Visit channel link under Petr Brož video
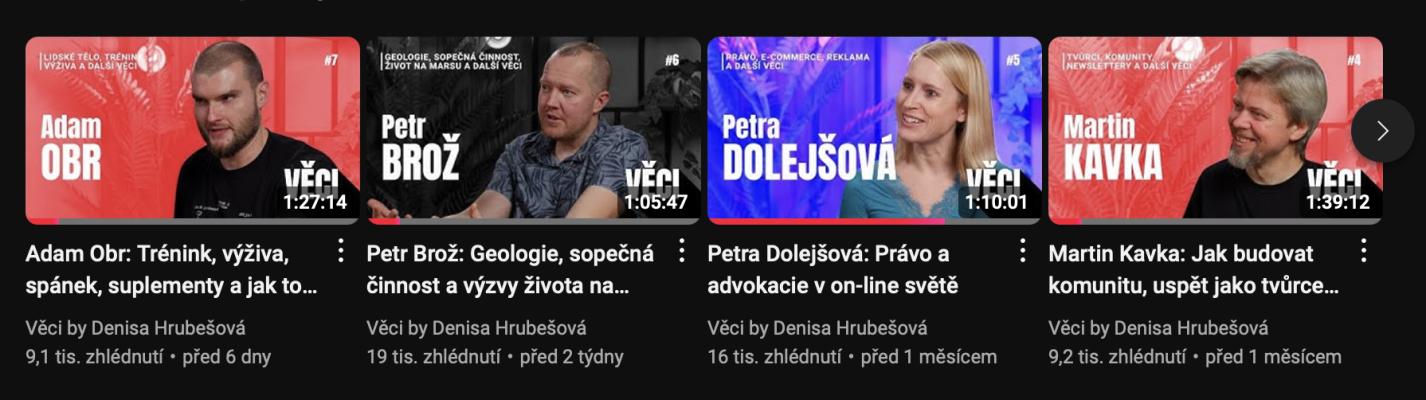The height and width of the screenshot is (400, 1426). coord(476,328)
